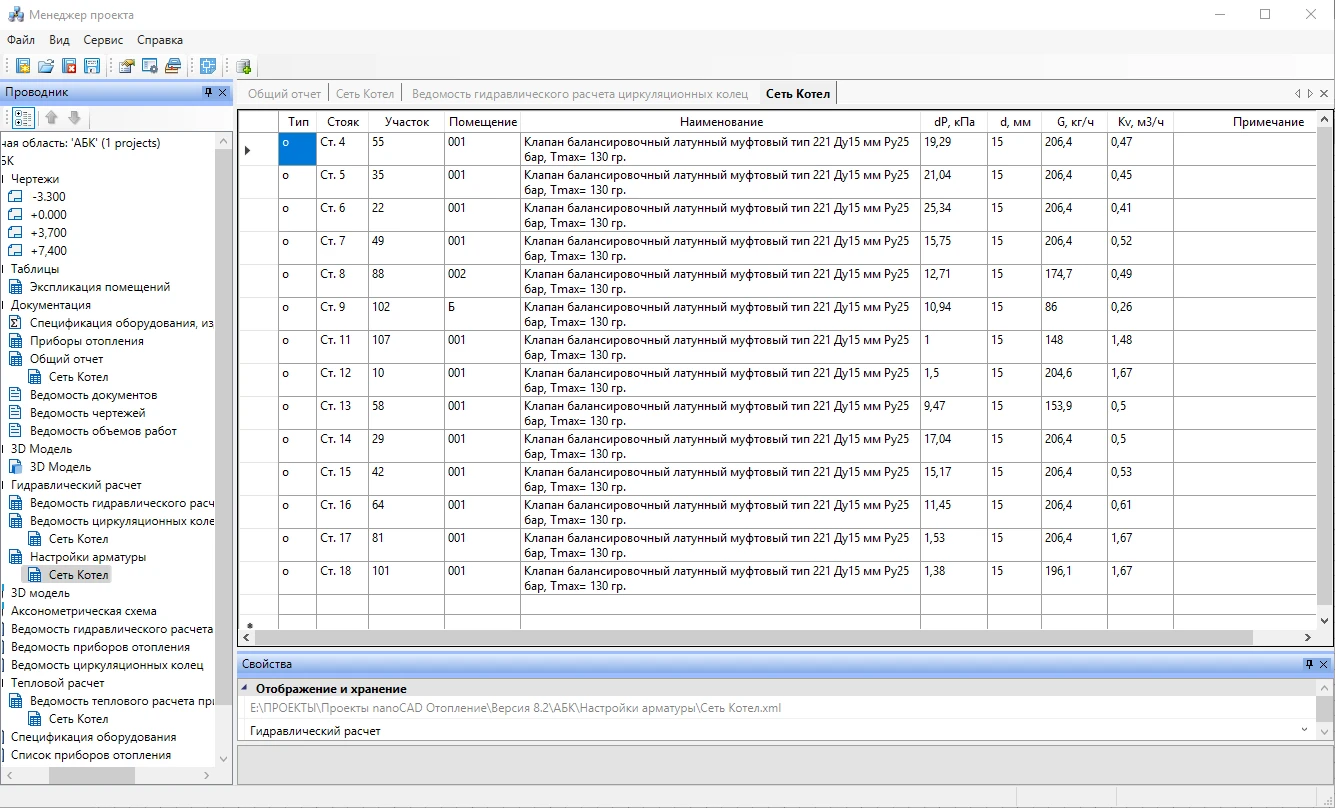The image size is (1335, 808).
Task: Open the 'Гидравлический расчет' dropdown in properties
Action: (x=1304, y=731)
